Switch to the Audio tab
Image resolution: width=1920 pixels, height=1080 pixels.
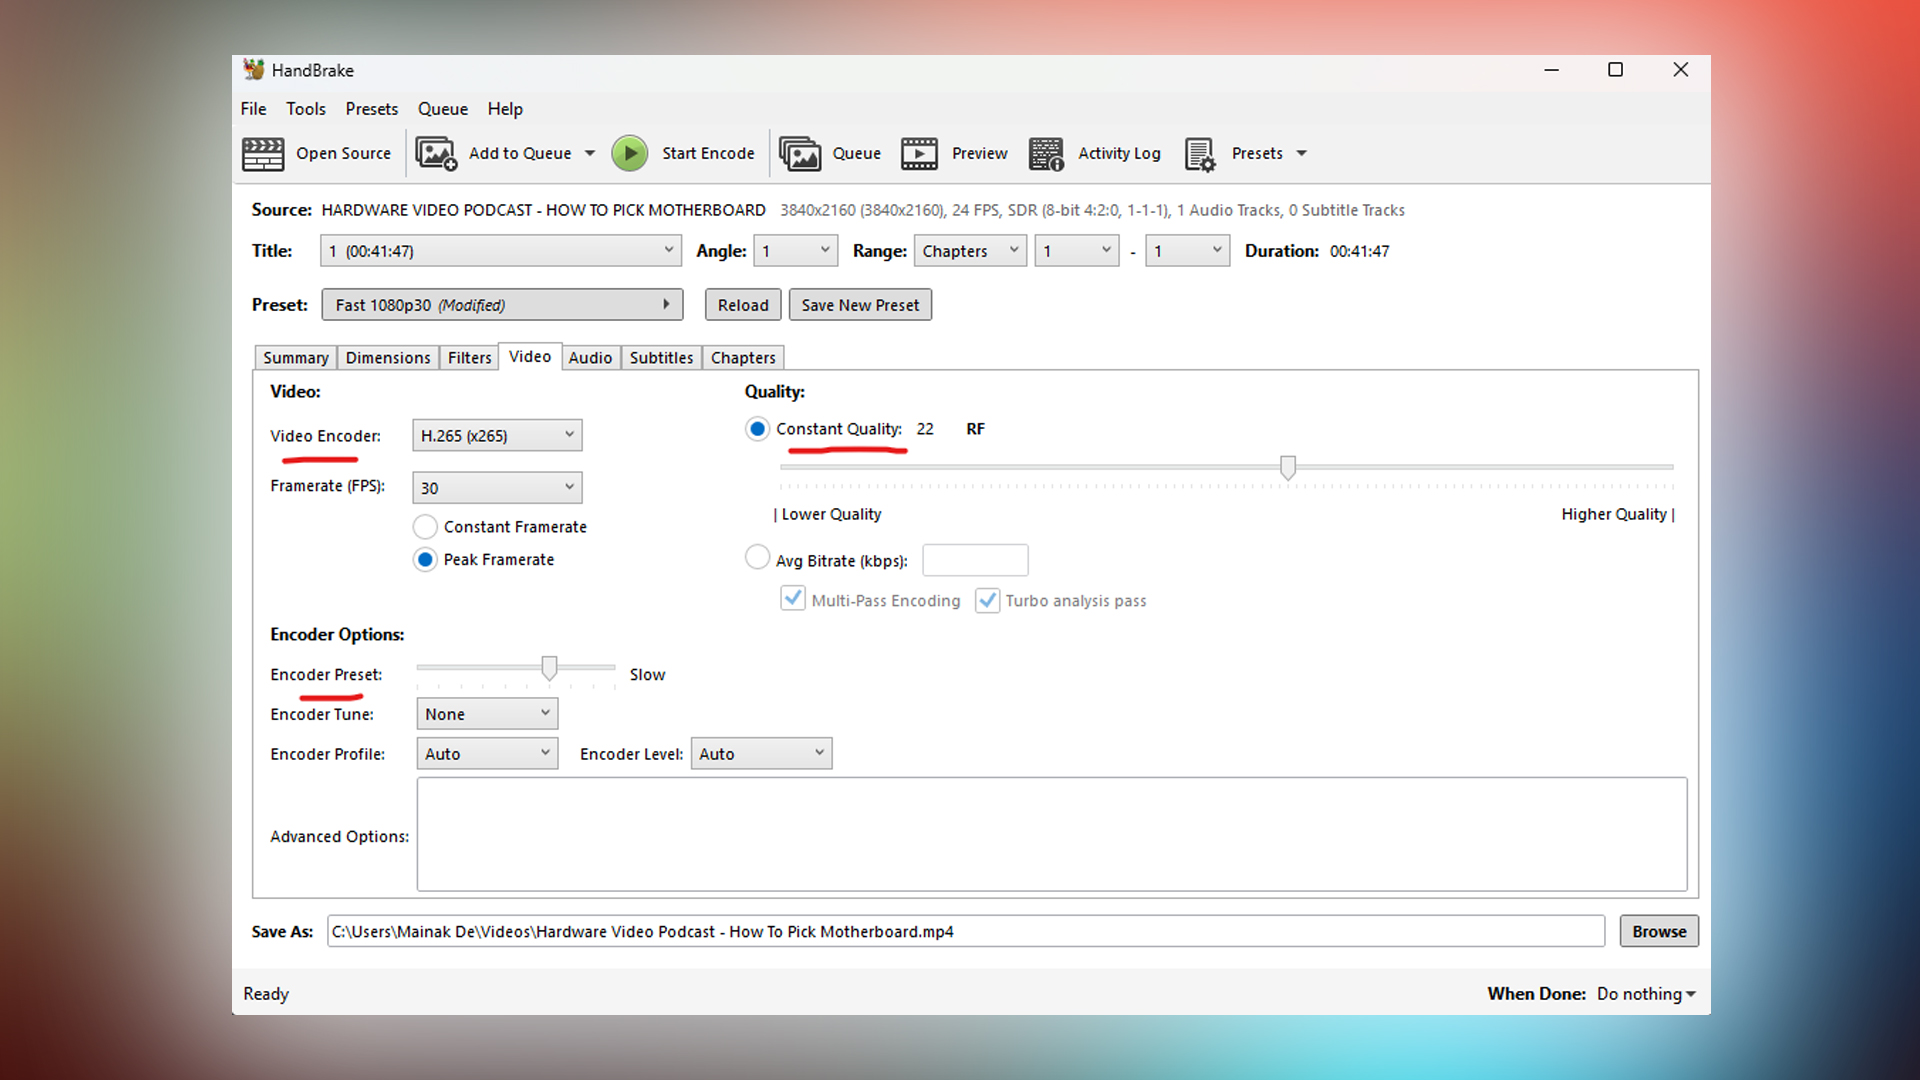(x=590, y=357)
